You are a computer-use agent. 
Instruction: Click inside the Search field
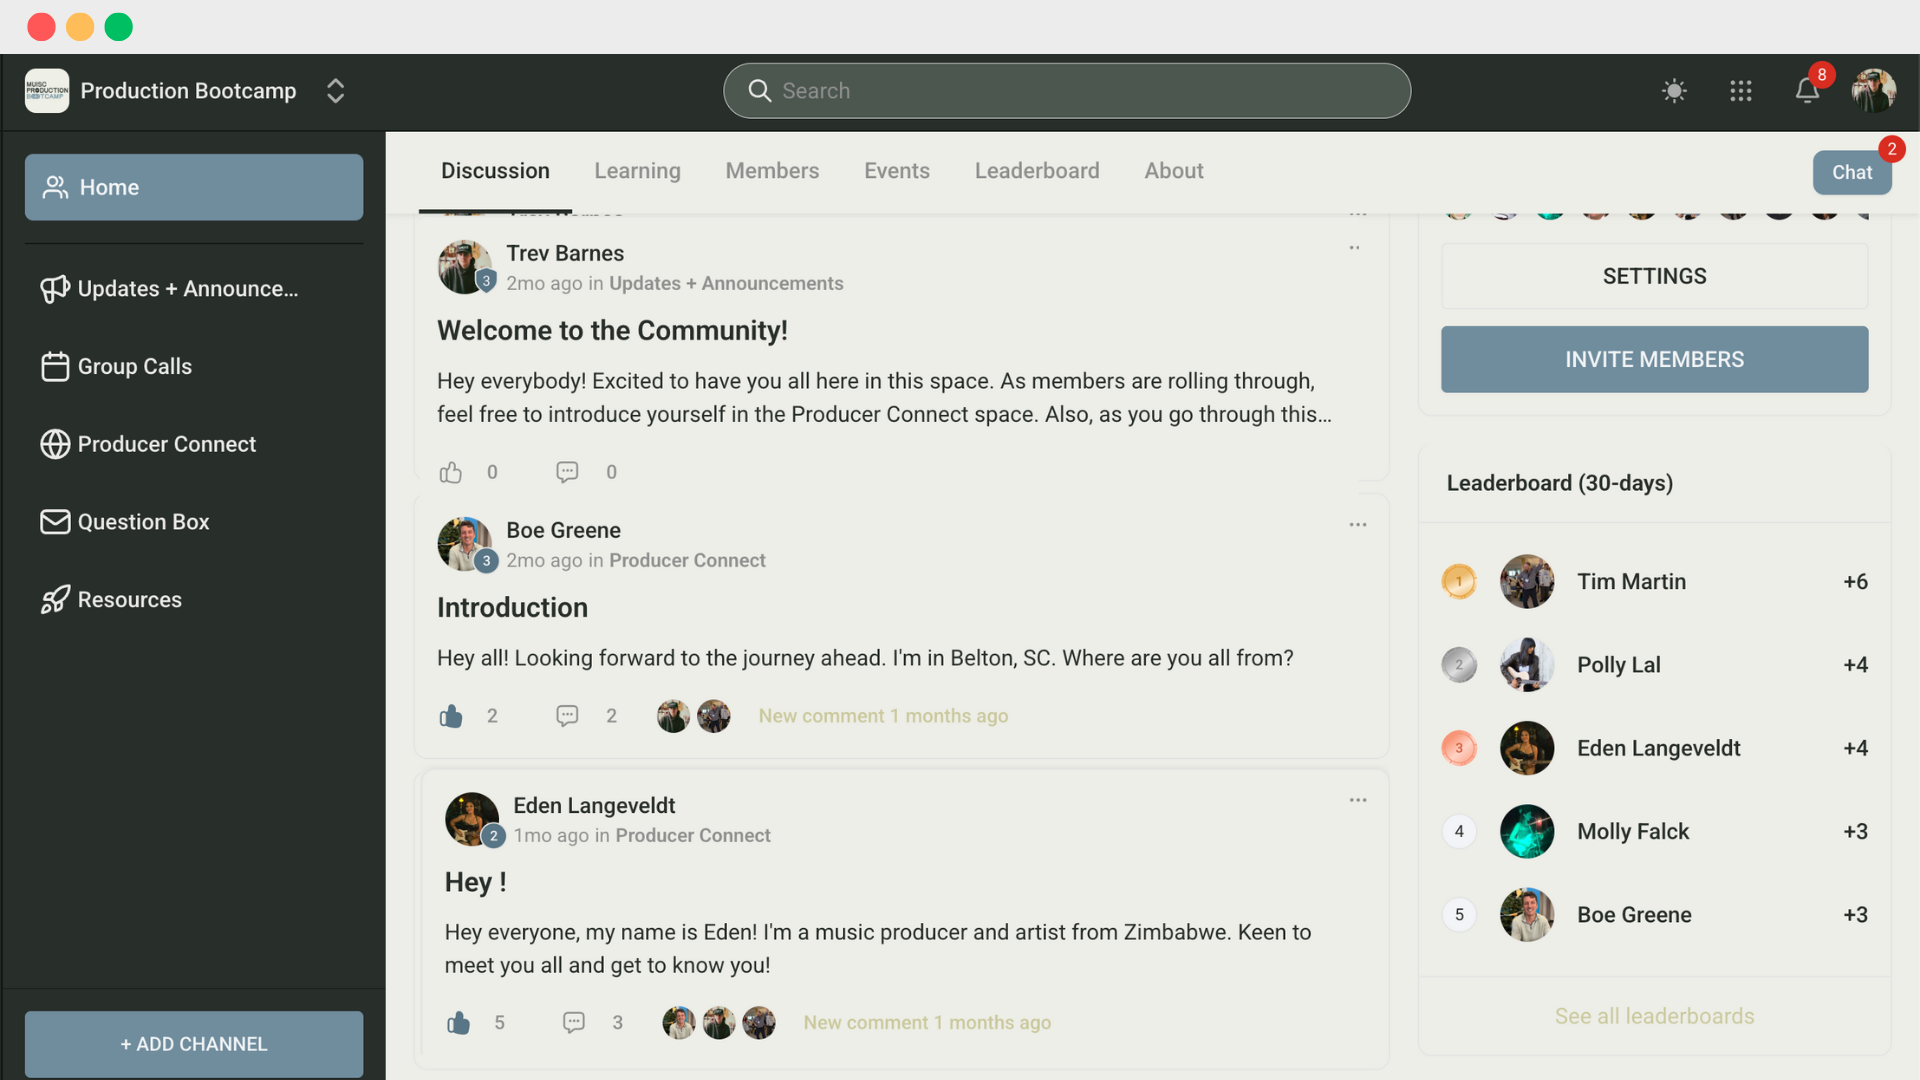tap(1067, 91)
